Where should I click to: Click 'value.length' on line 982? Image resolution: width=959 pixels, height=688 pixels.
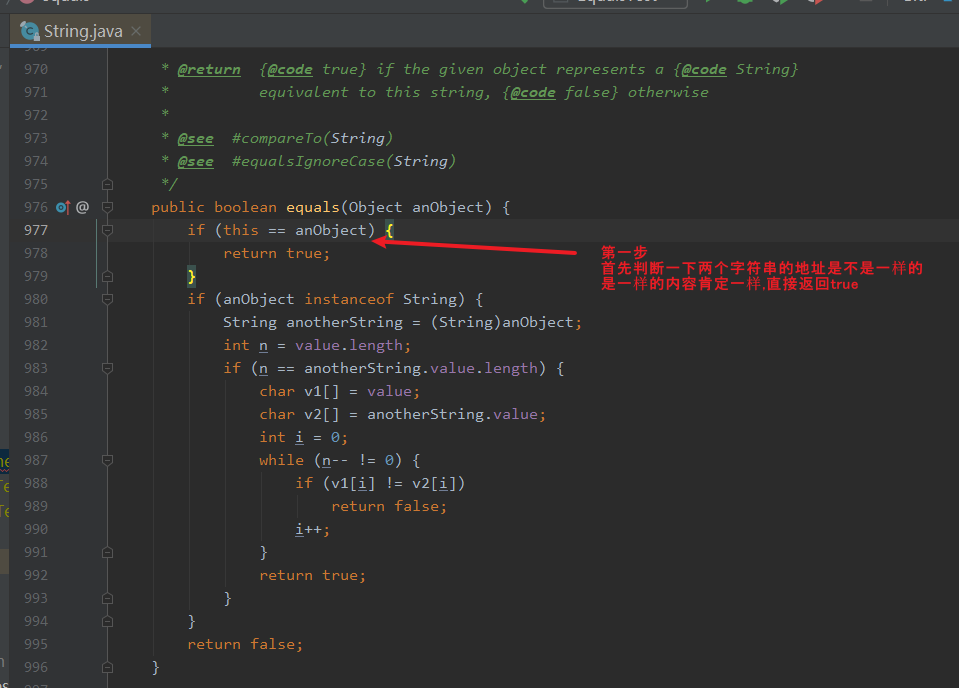click(349, 346)
